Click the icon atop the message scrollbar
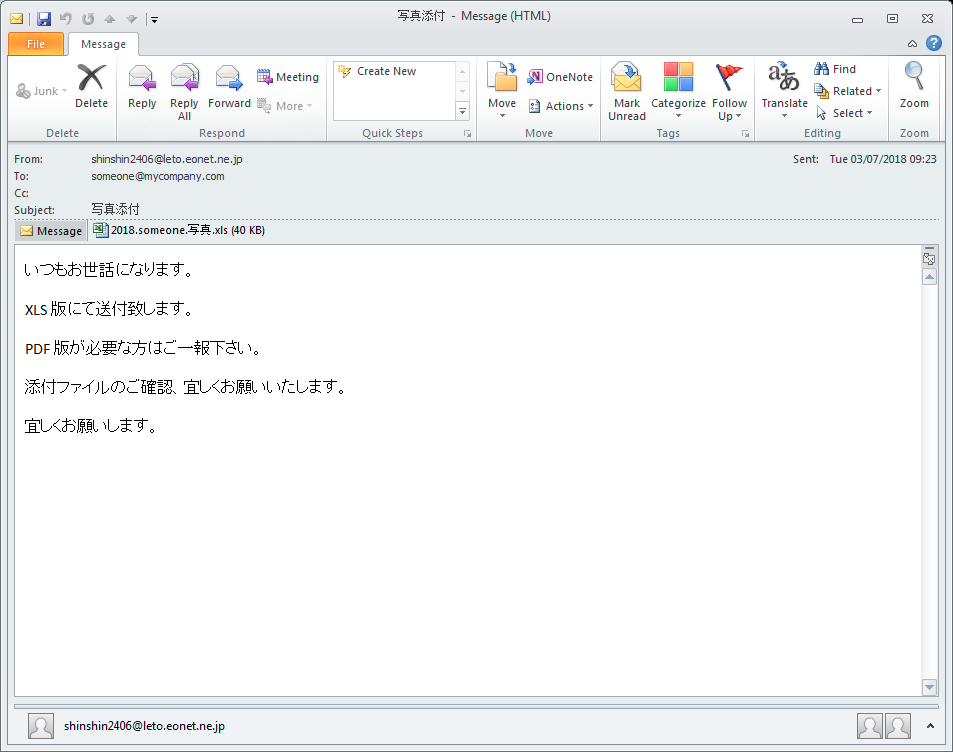Screen dimensions: 953x752 [x=929, y=258]
